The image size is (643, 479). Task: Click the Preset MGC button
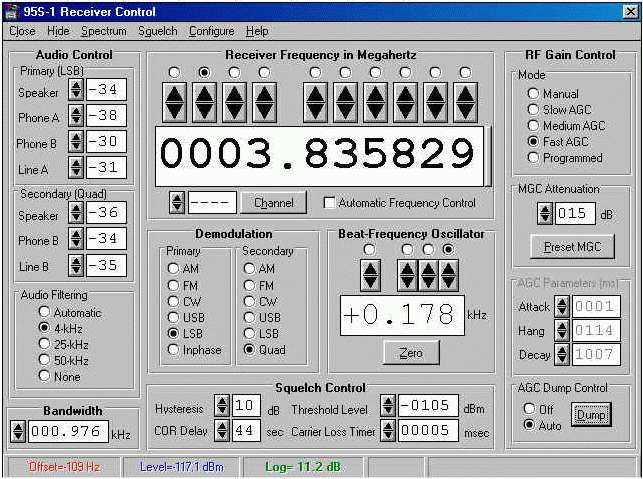click(572, 246)
